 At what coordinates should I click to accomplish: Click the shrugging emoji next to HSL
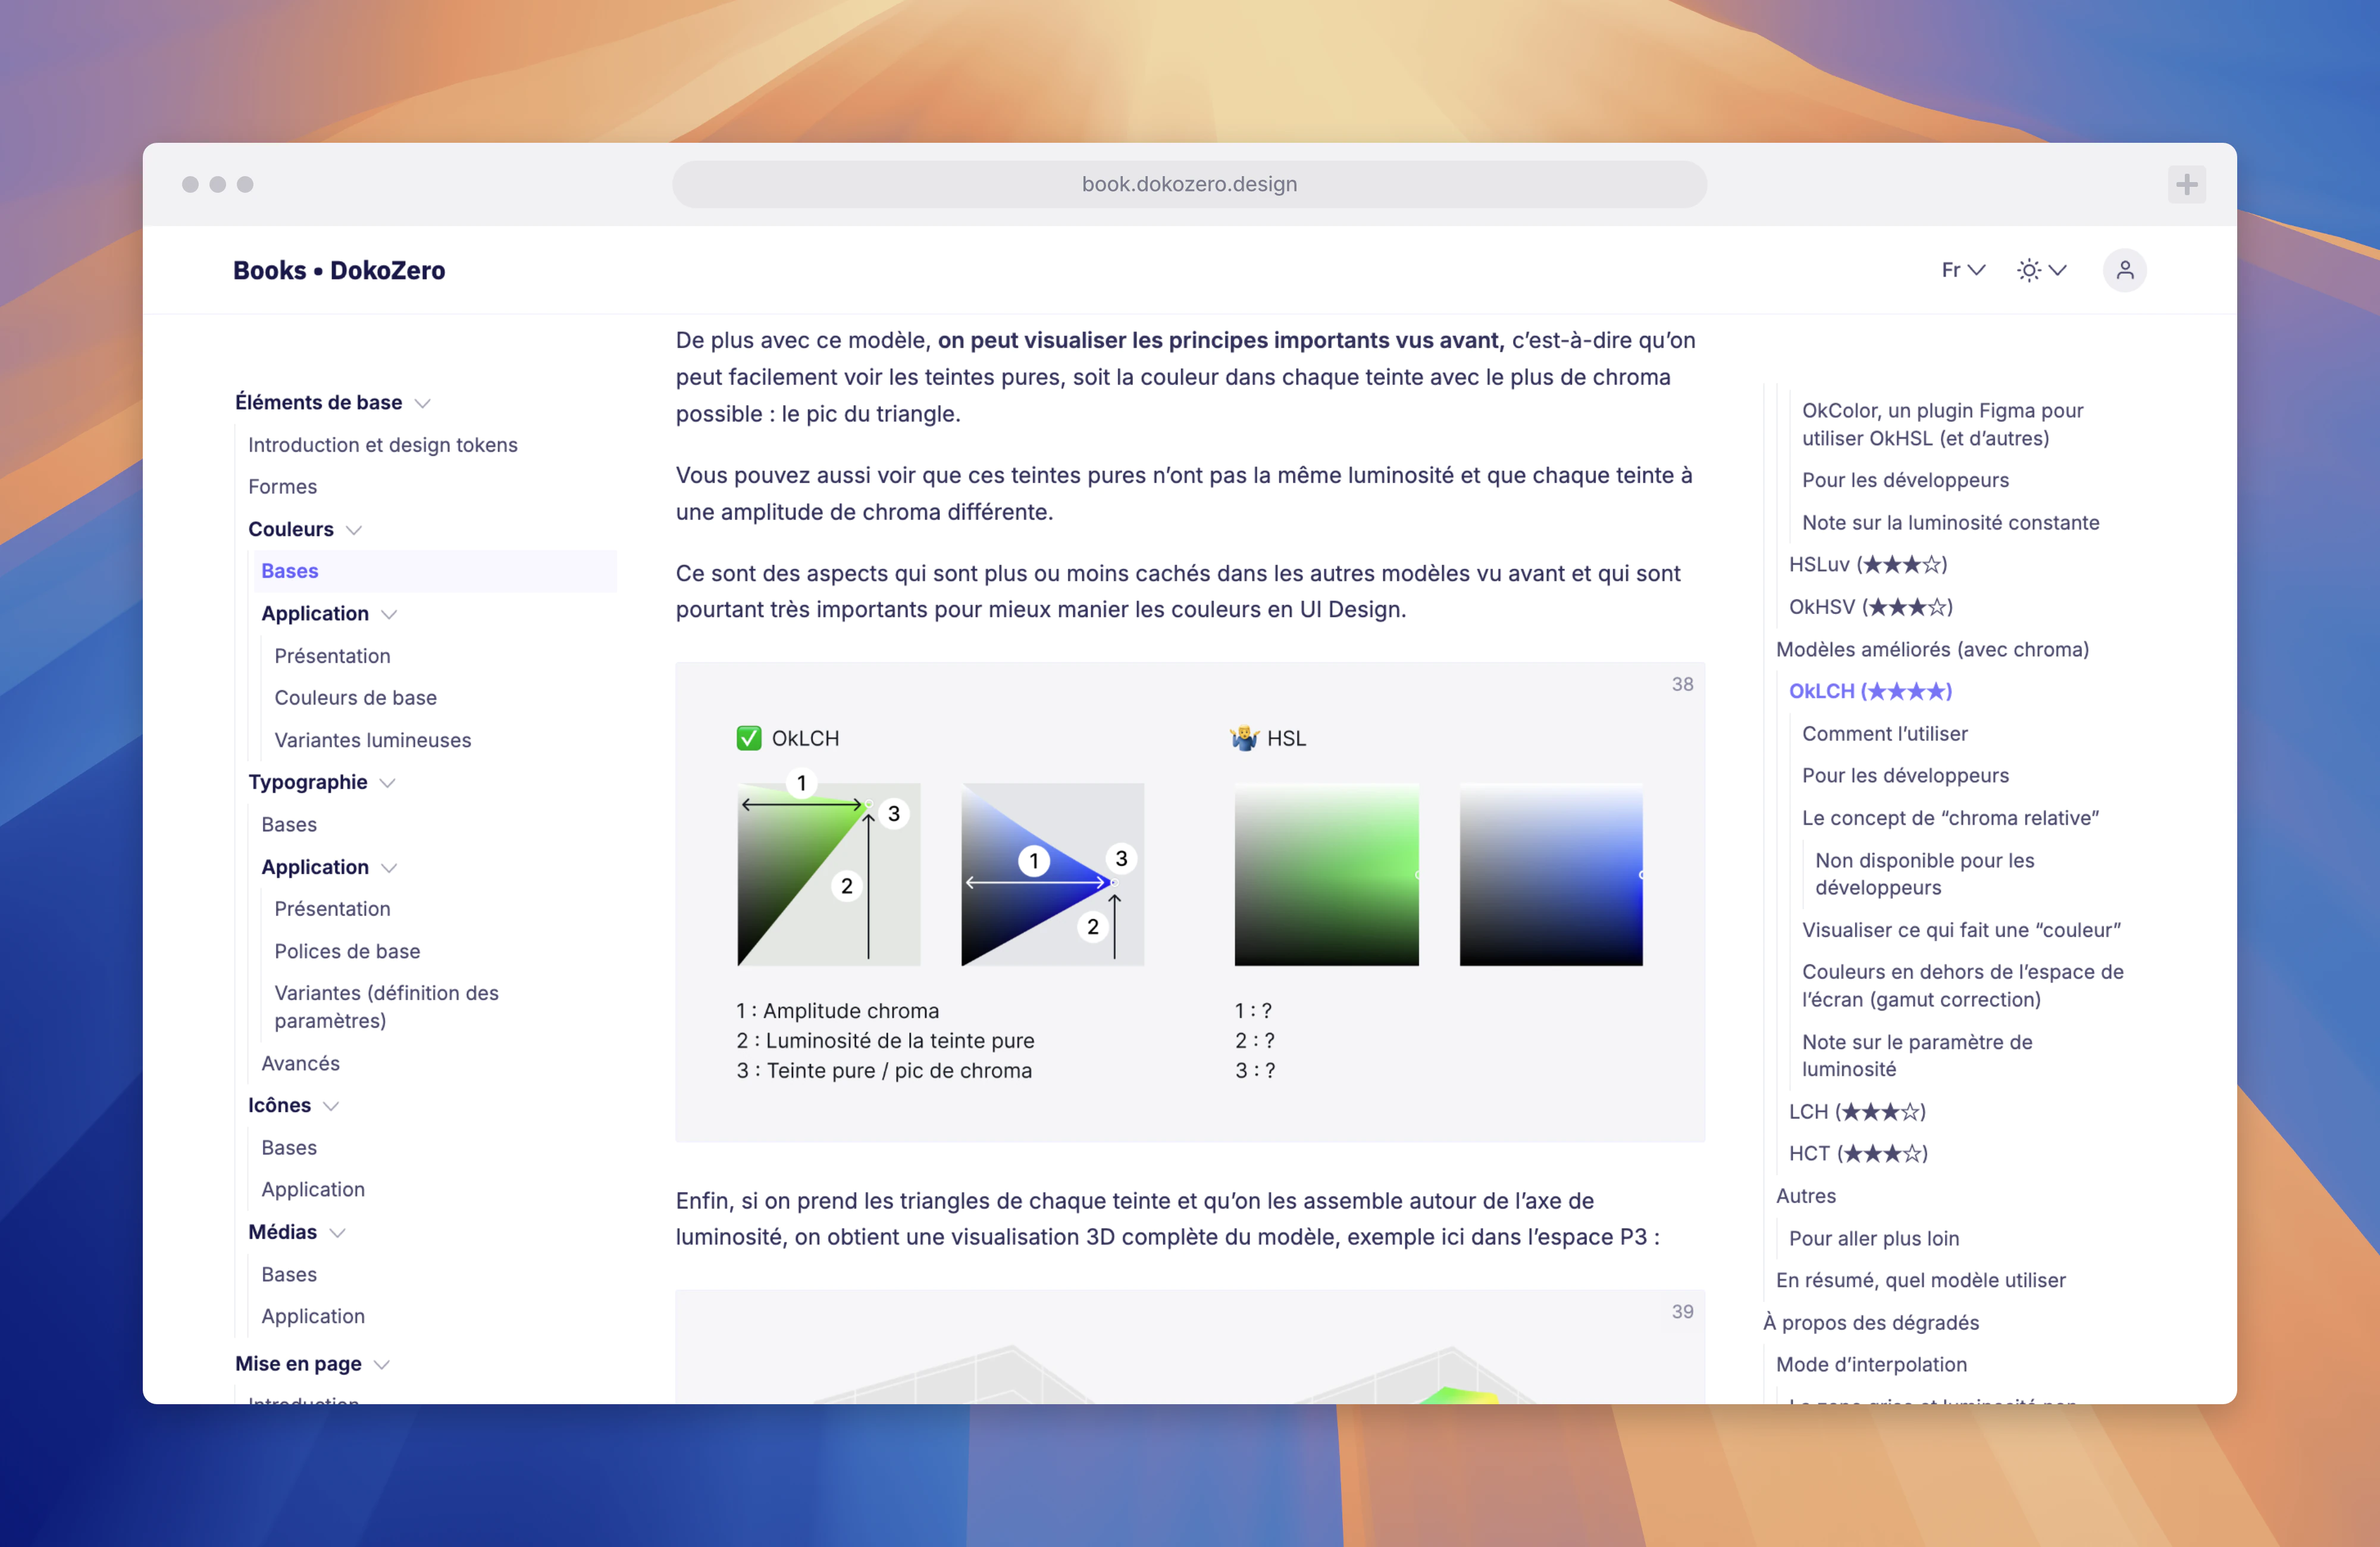(x=1244, y=738)
